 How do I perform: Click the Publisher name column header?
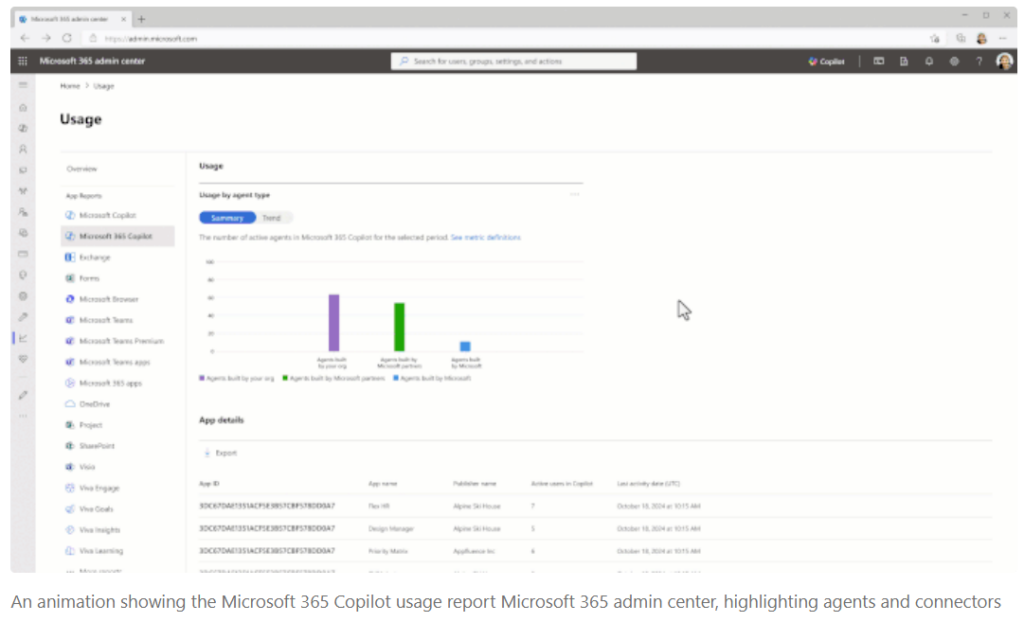click(x=475, y=483)
